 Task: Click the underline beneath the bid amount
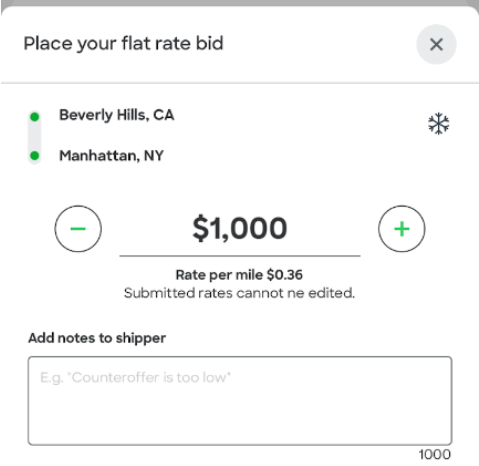click(240, 256)
